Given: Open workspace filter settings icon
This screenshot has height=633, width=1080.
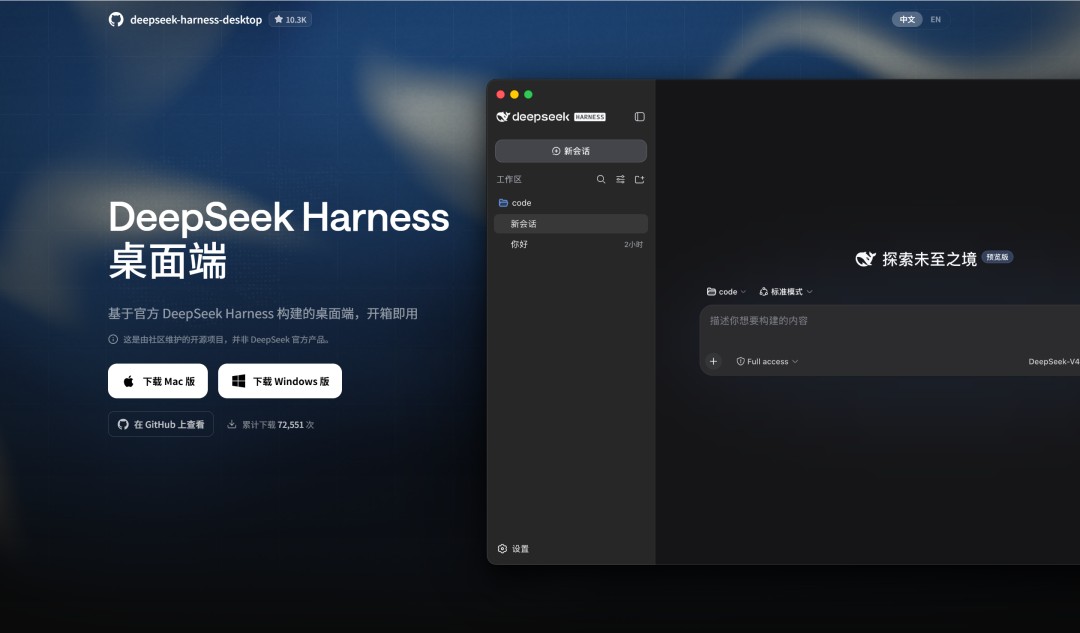Looking at the screenshot, I should point(620,179).
